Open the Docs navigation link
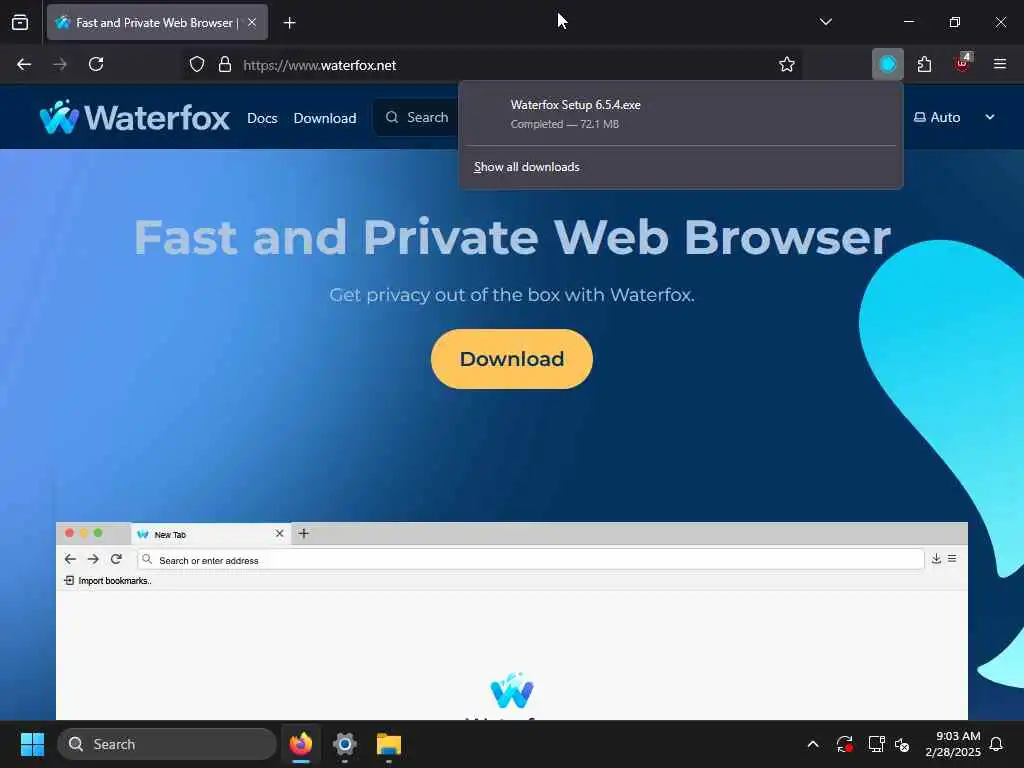 [262, 118]
